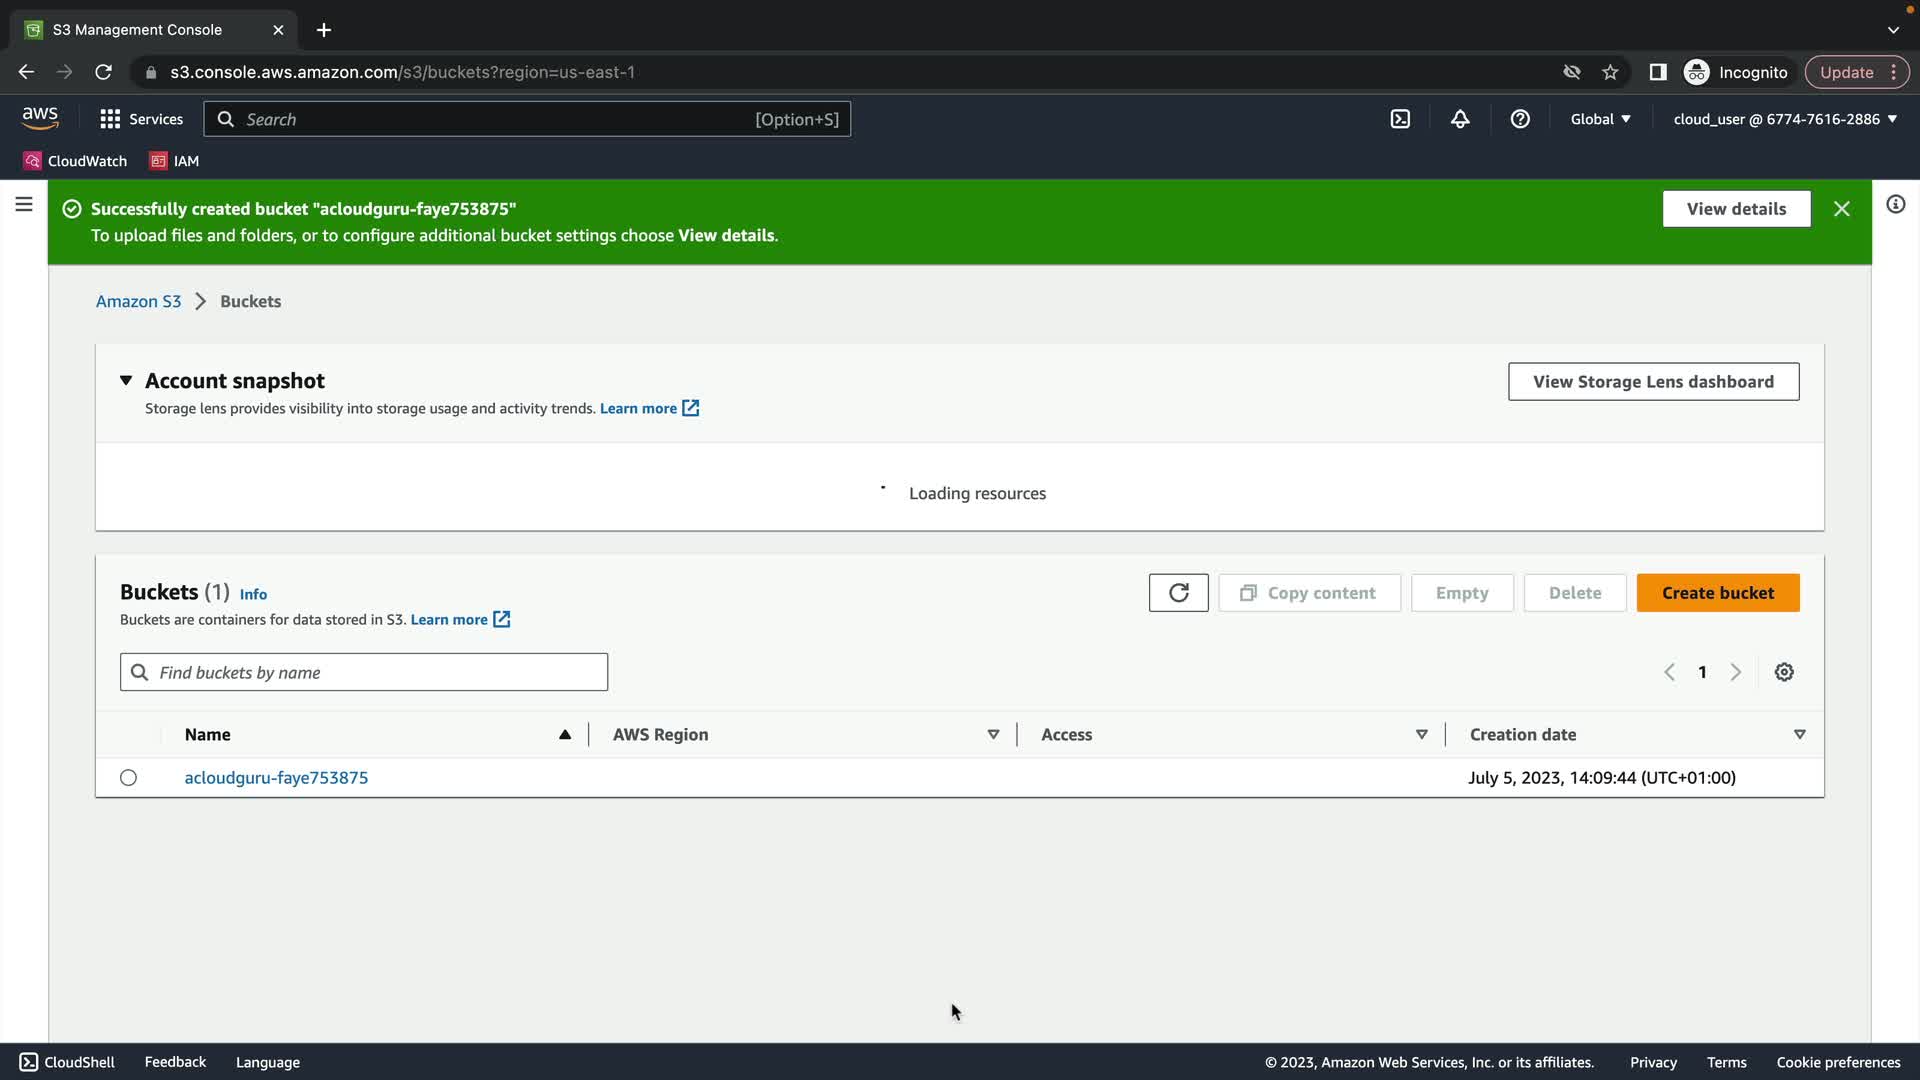The height and width of the screenshot is (1080, 1920).
Task: Collapse the Account snapshot section
Action: [126, 381]
